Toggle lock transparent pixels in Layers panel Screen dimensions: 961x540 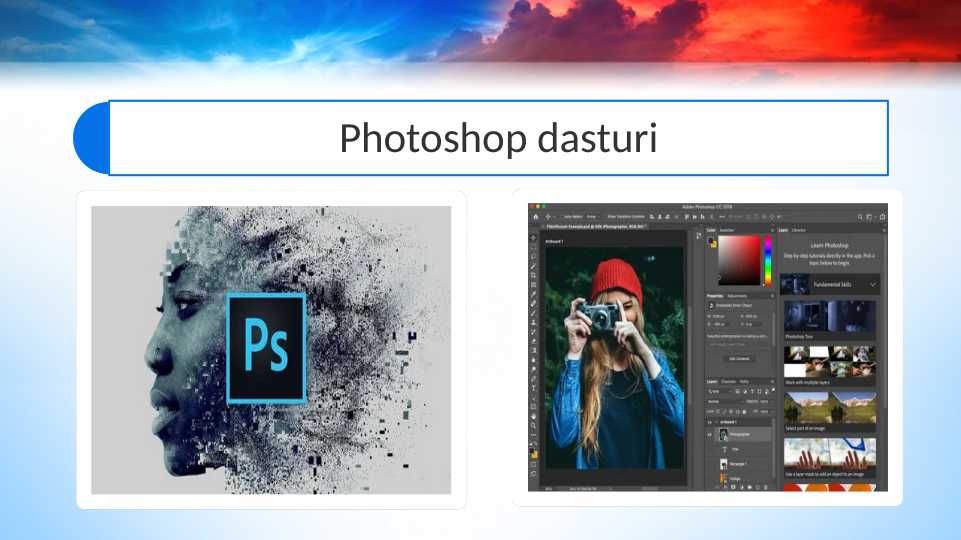pos(718,411)
